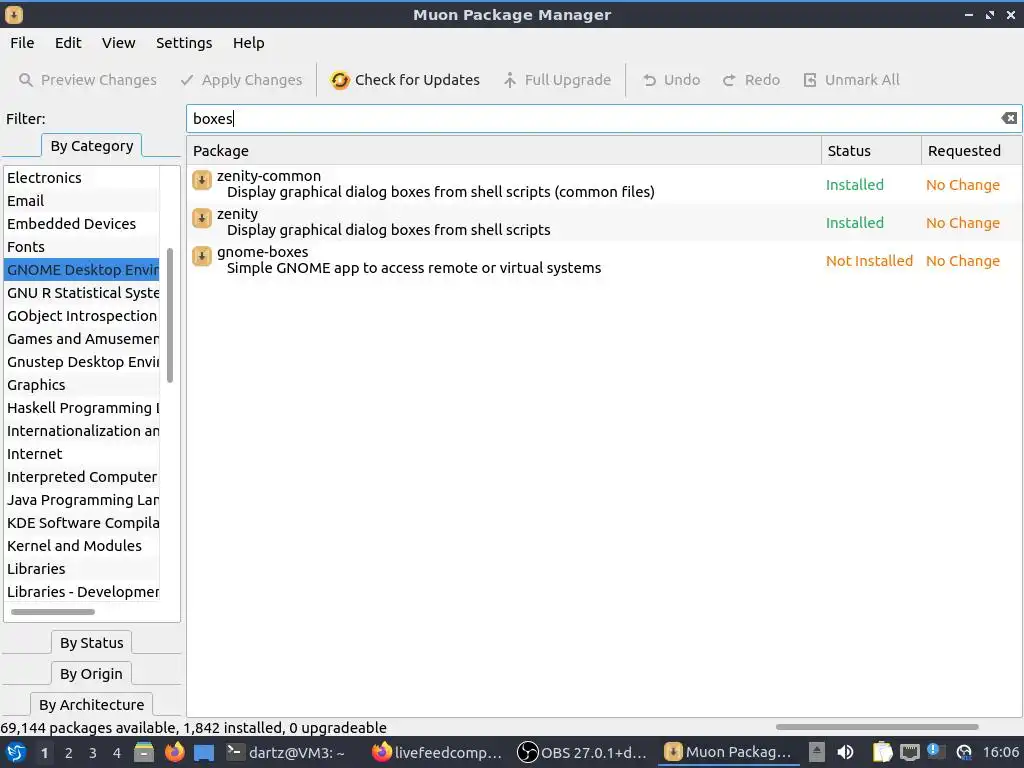Click the 'Not Installed' status of gnome-boxes
The width and height of the screenshot is (1024, 768).
coord(869,261)
